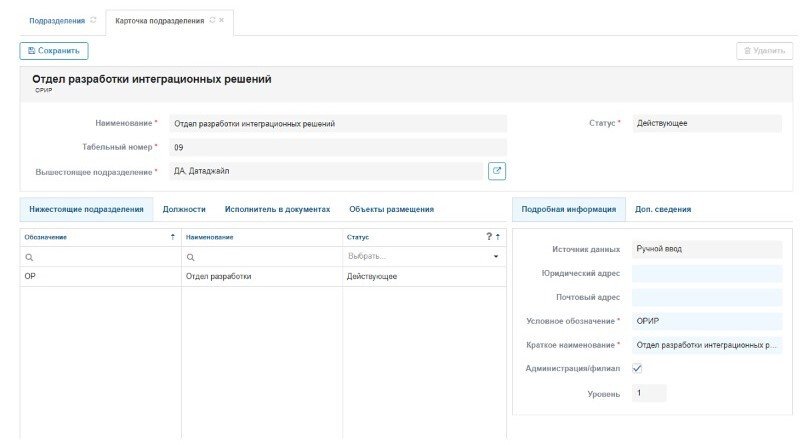Open the Статус filter dropdown Выбрать...

click(x=422, y=257)
